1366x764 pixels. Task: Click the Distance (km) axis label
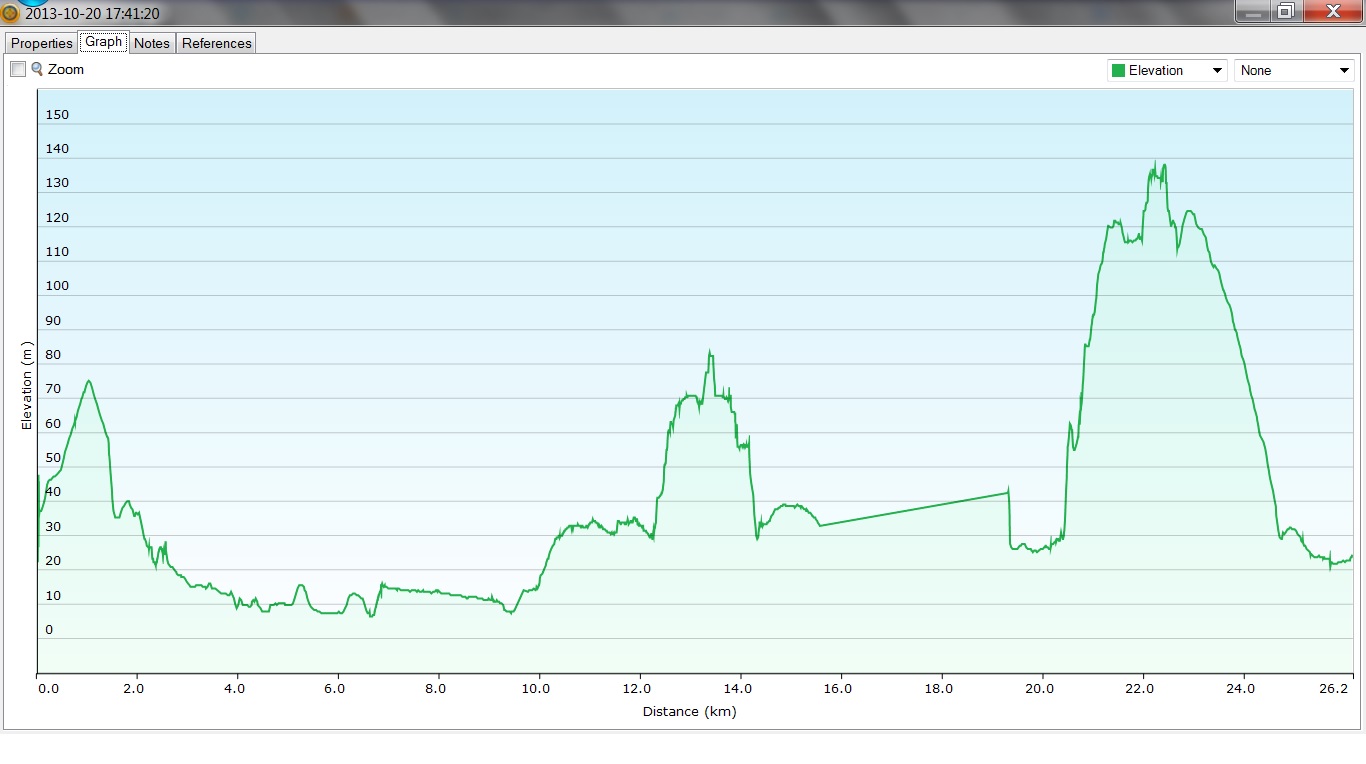point(689,712)
